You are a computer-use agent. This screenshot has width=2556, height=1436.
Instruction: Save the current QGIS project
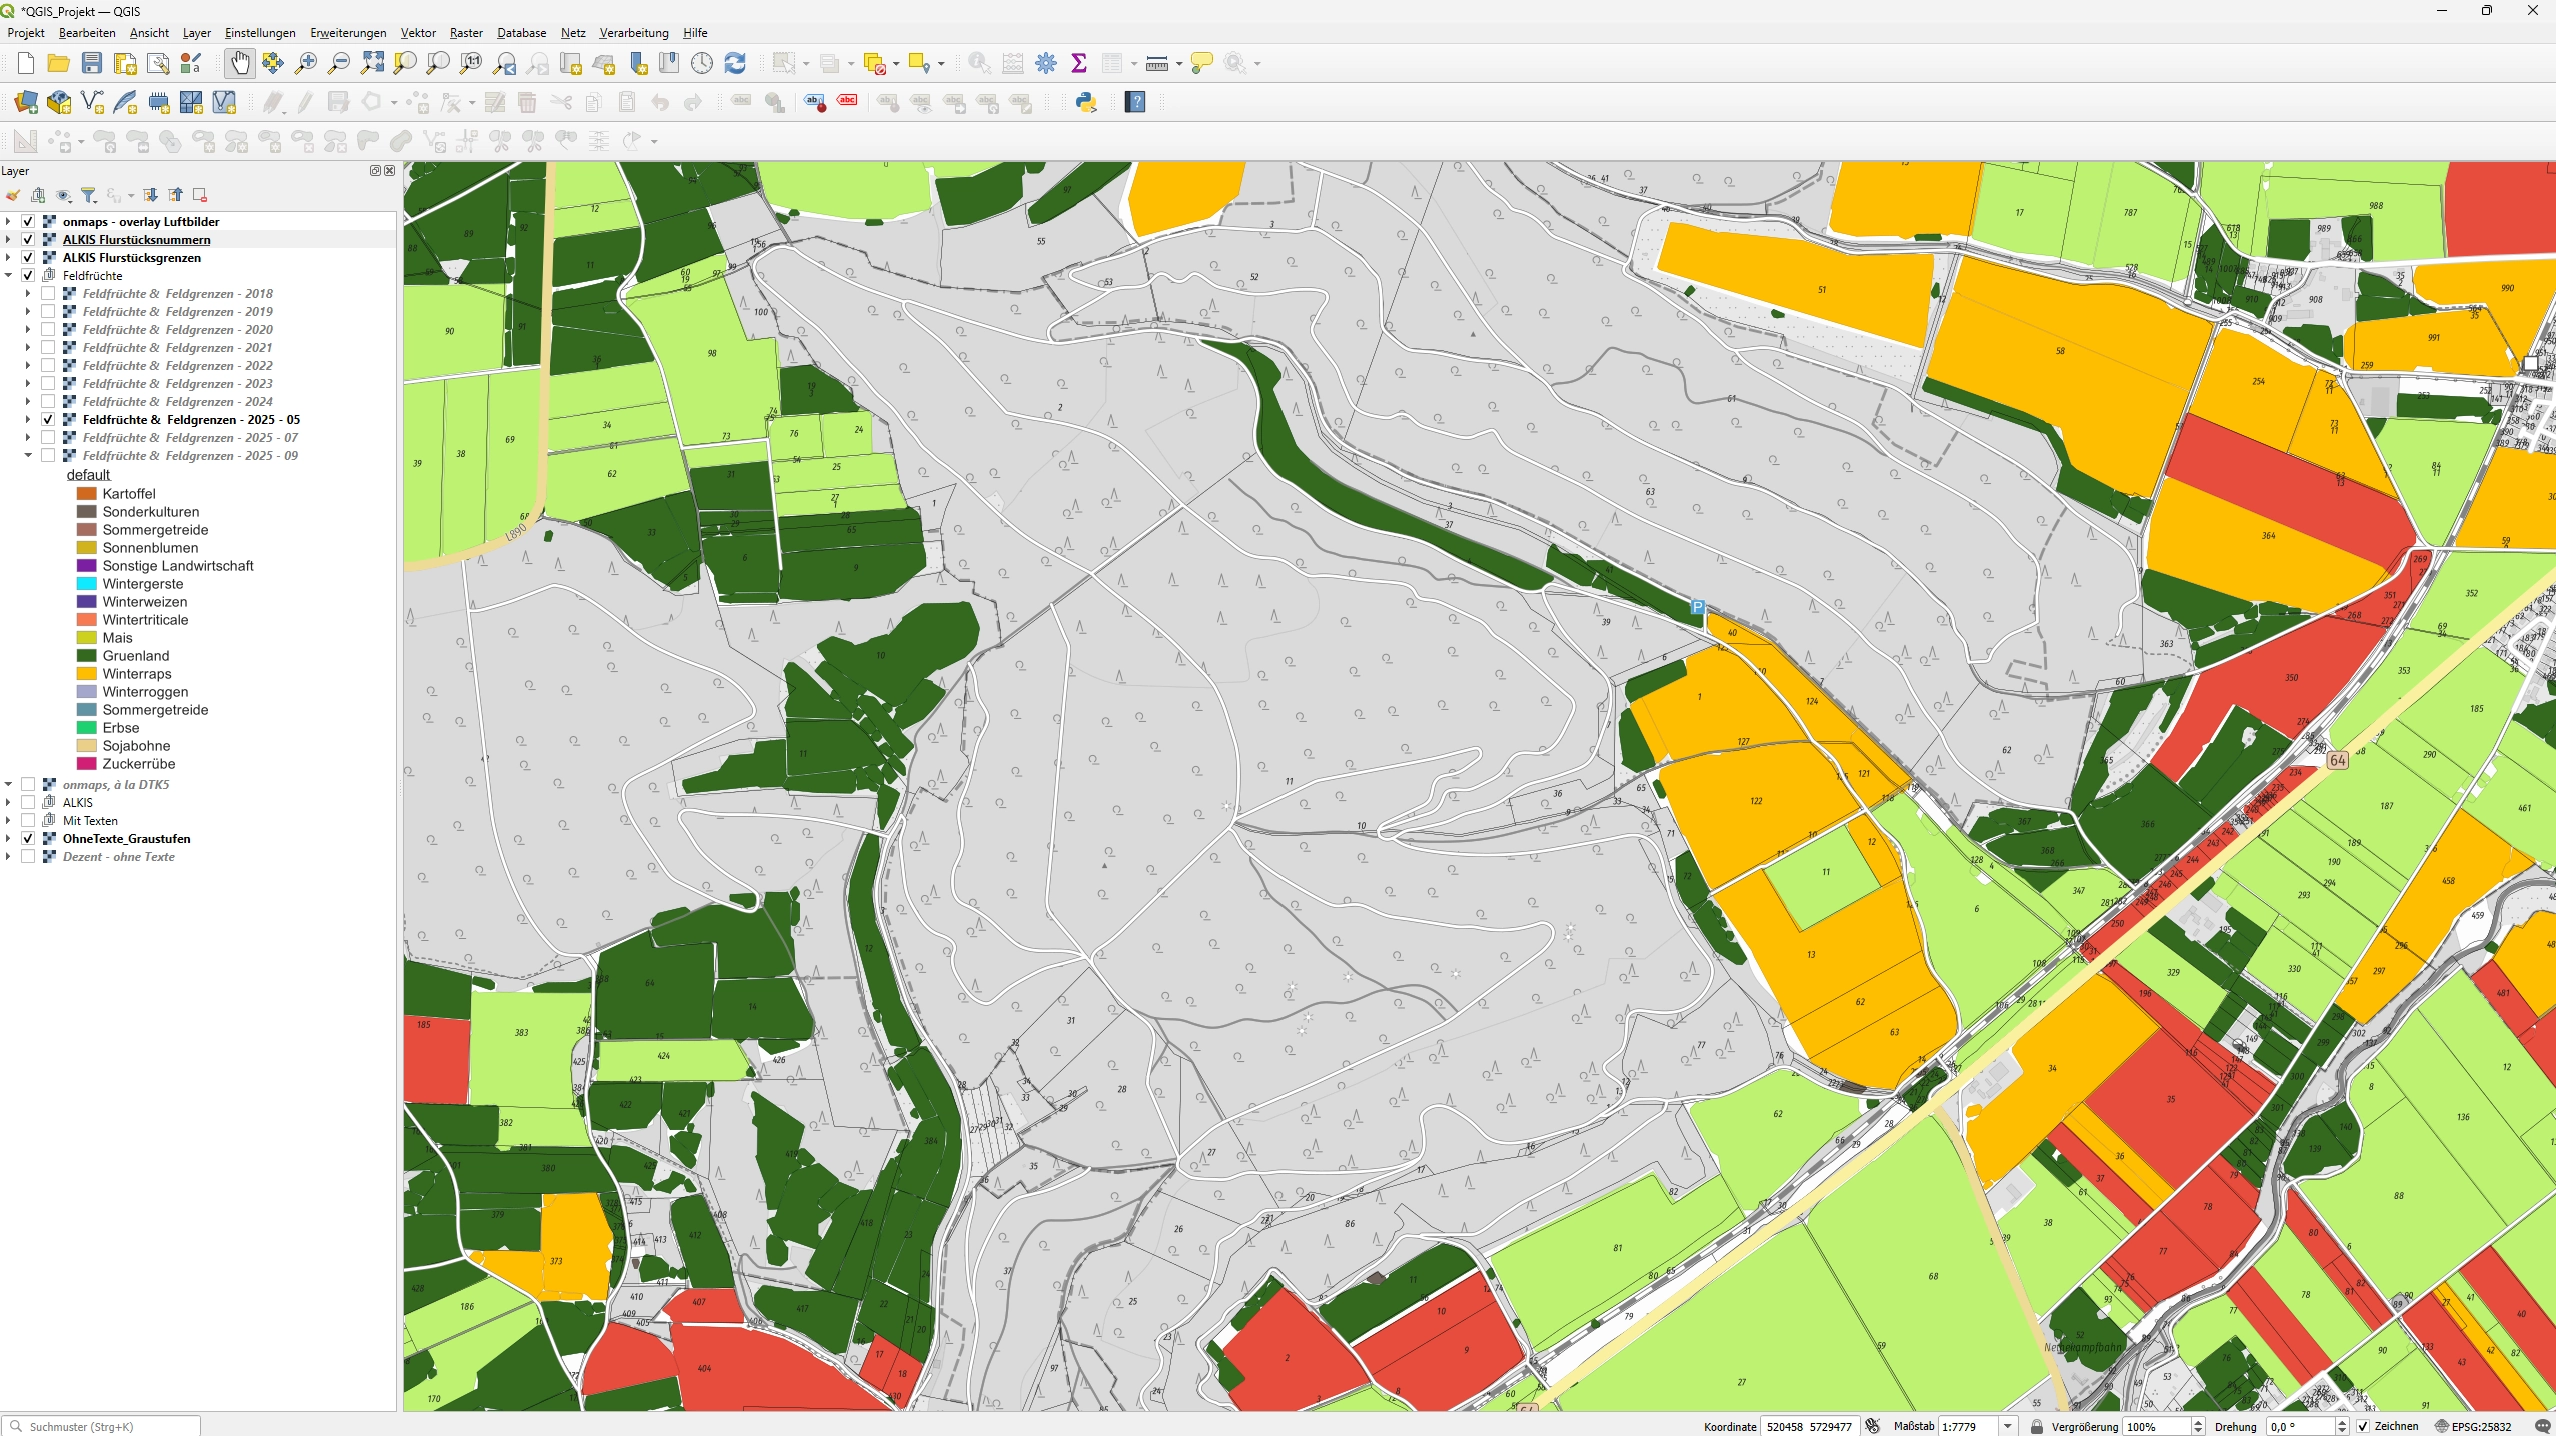pos(91,62)
